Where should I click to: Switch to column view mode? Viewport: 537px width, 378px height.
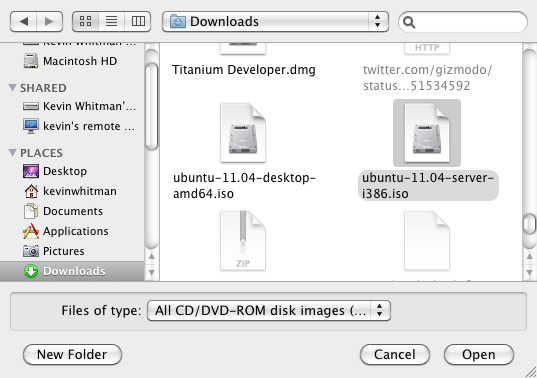(138, 22)
